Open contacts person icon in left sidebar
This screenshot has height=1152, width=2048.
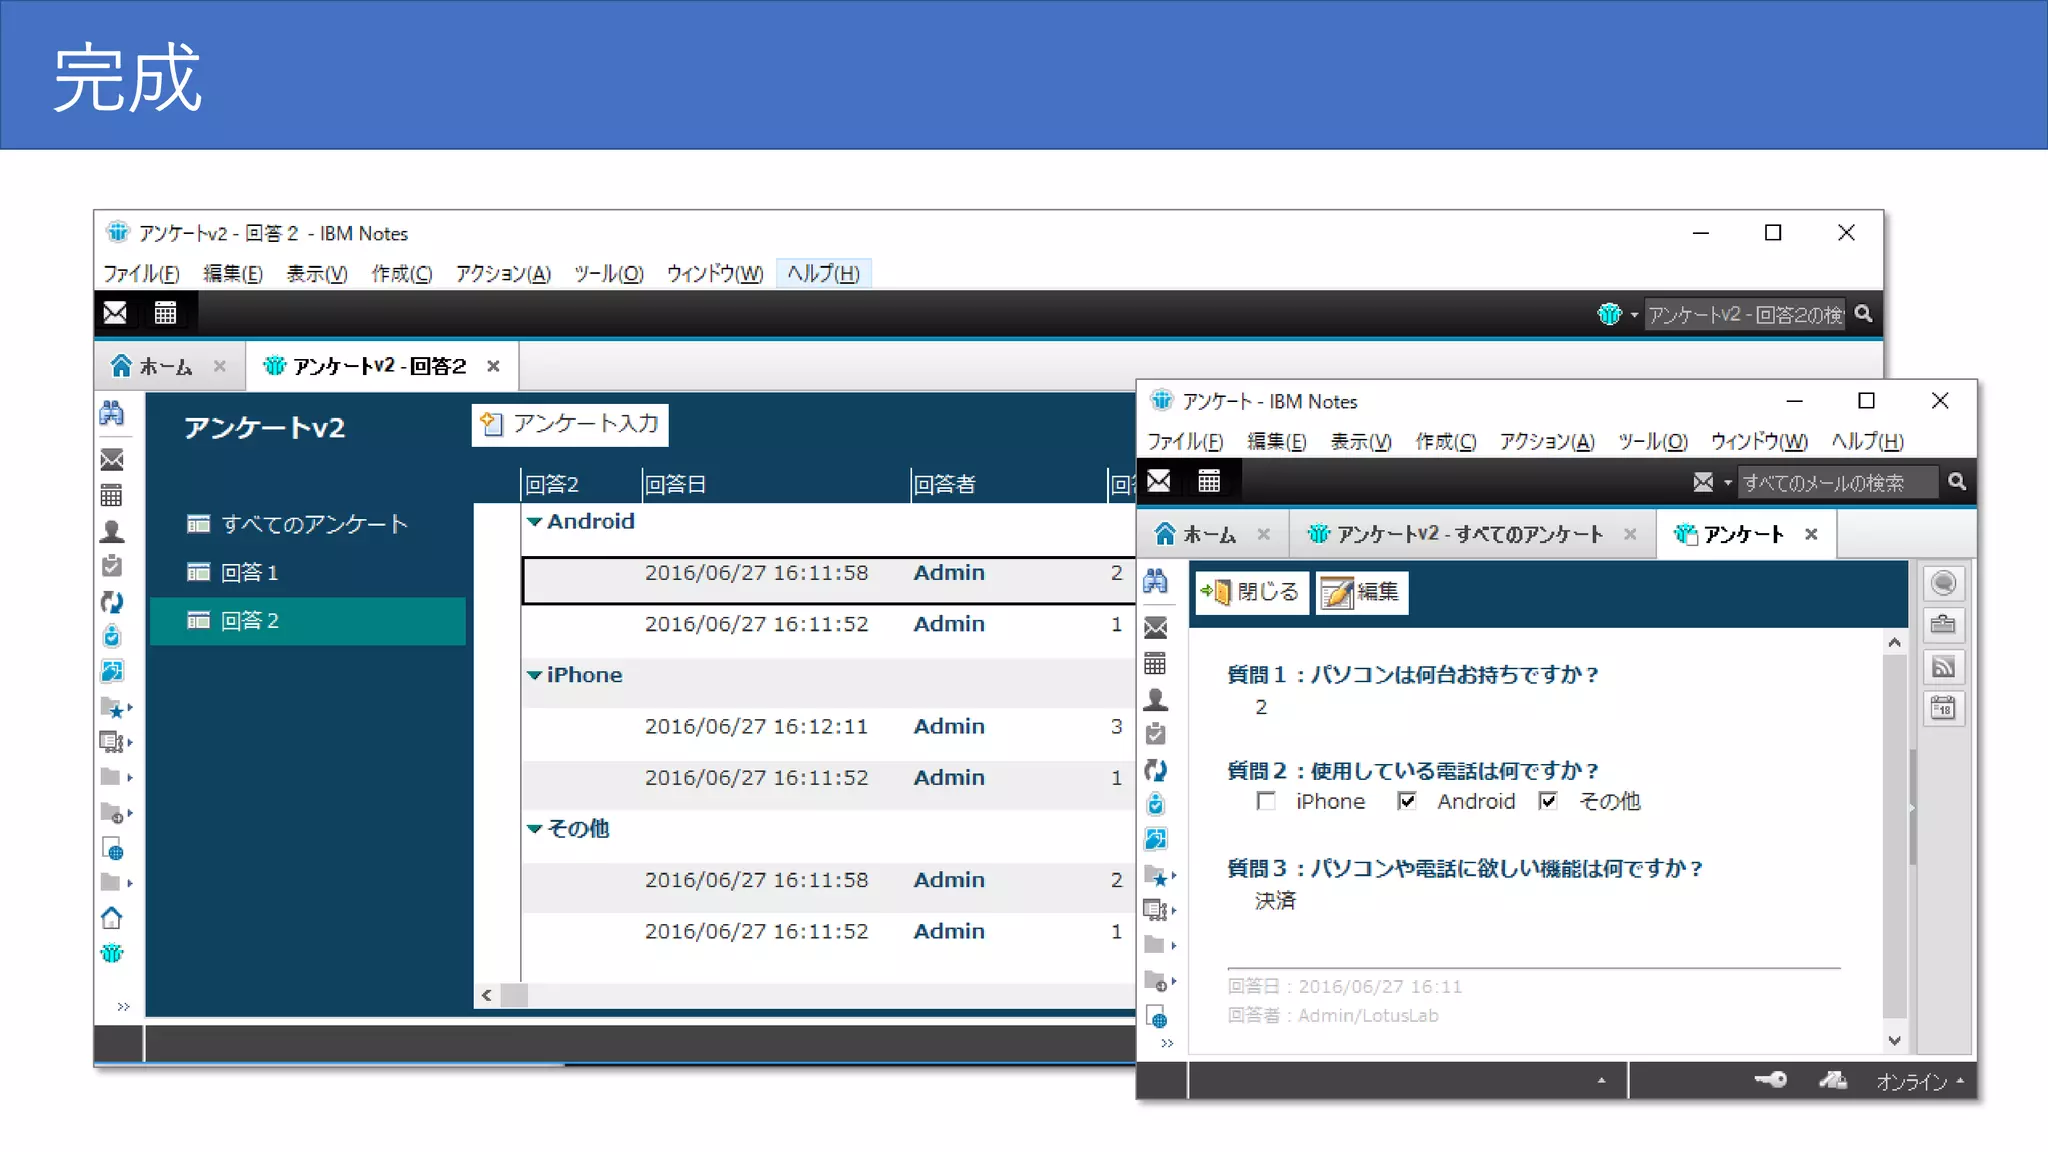[x=112, y=531]
